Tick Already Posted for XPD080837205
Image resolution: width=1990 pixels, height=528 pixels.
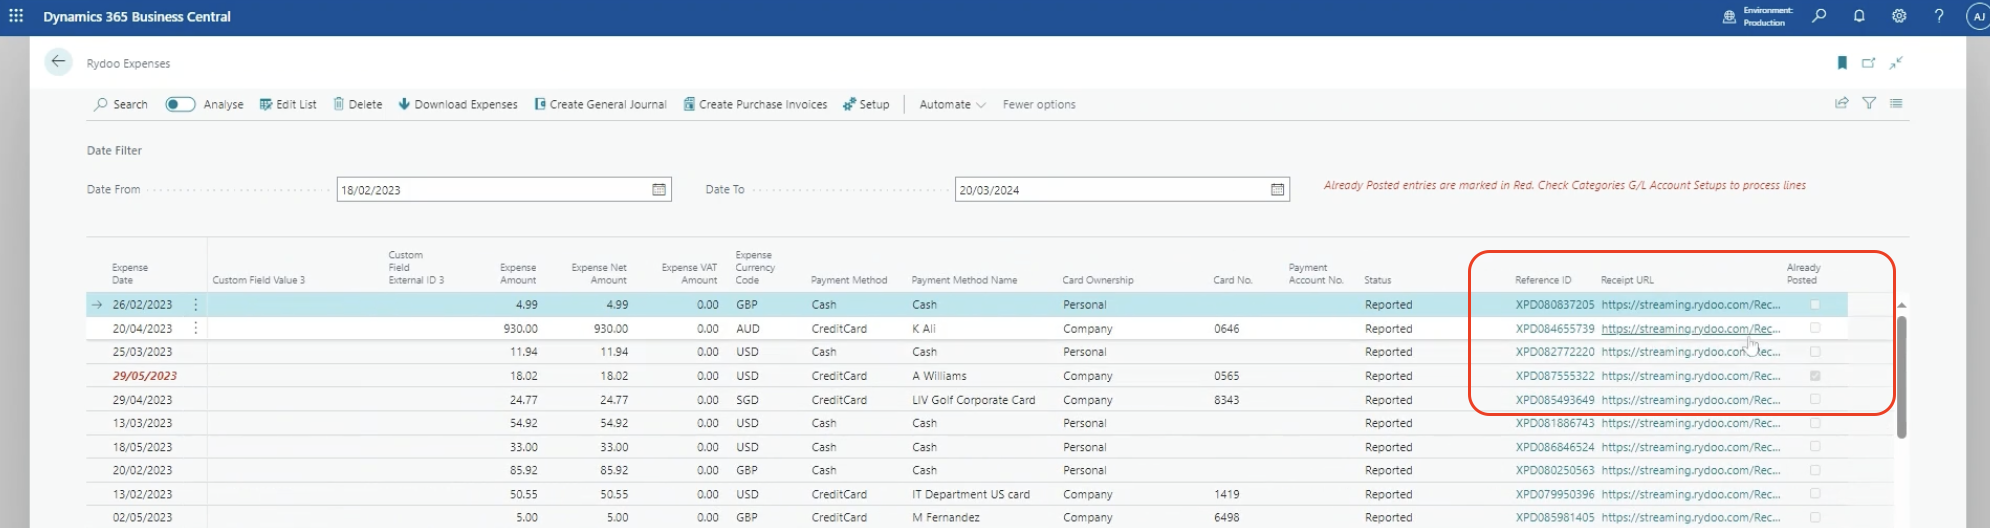1815,304
